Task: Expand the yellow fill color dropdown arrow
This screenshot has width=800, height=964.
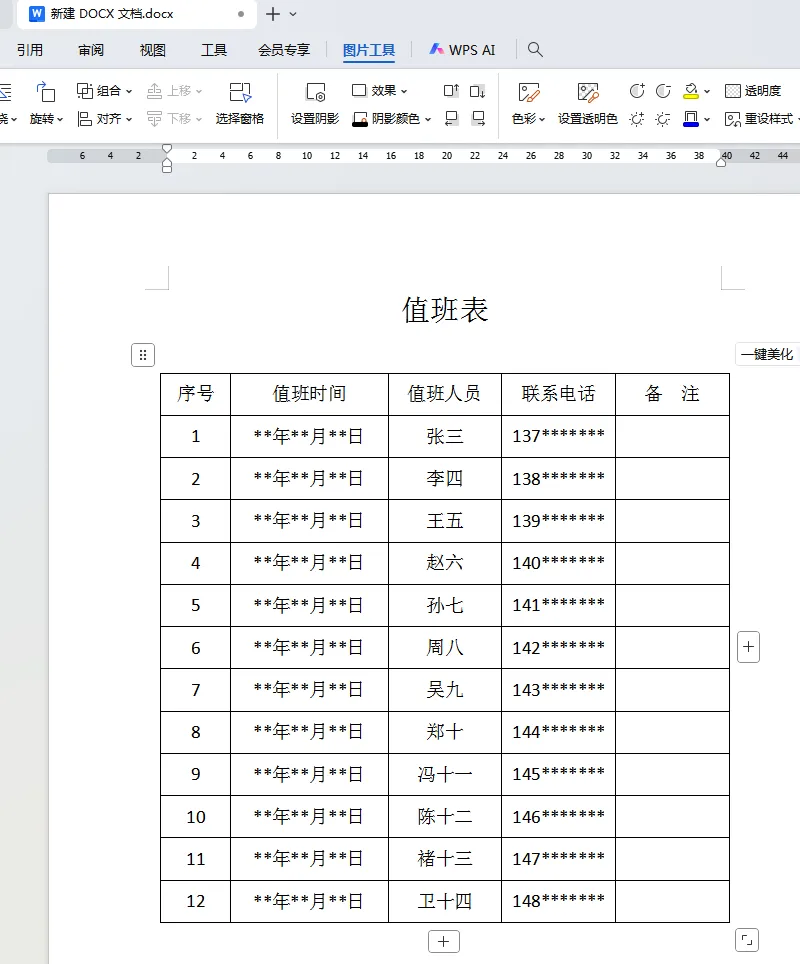Action: pos(707,92)
